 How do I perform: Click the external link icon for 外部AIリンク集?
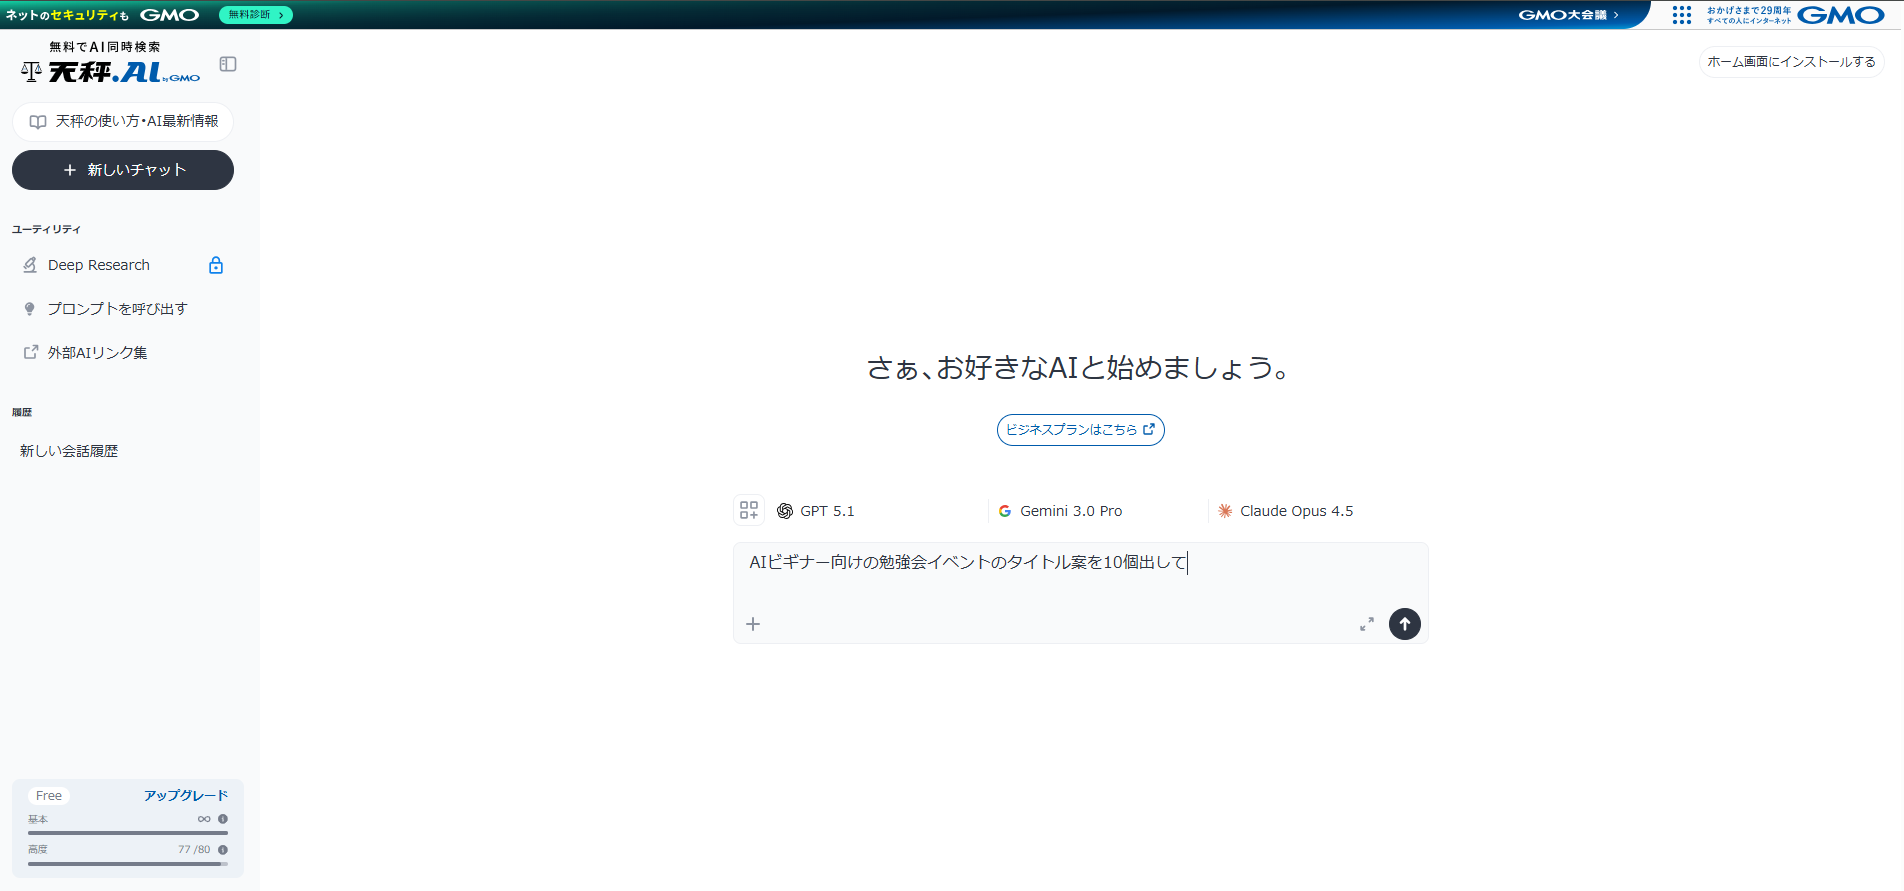(x=31, y=352)
